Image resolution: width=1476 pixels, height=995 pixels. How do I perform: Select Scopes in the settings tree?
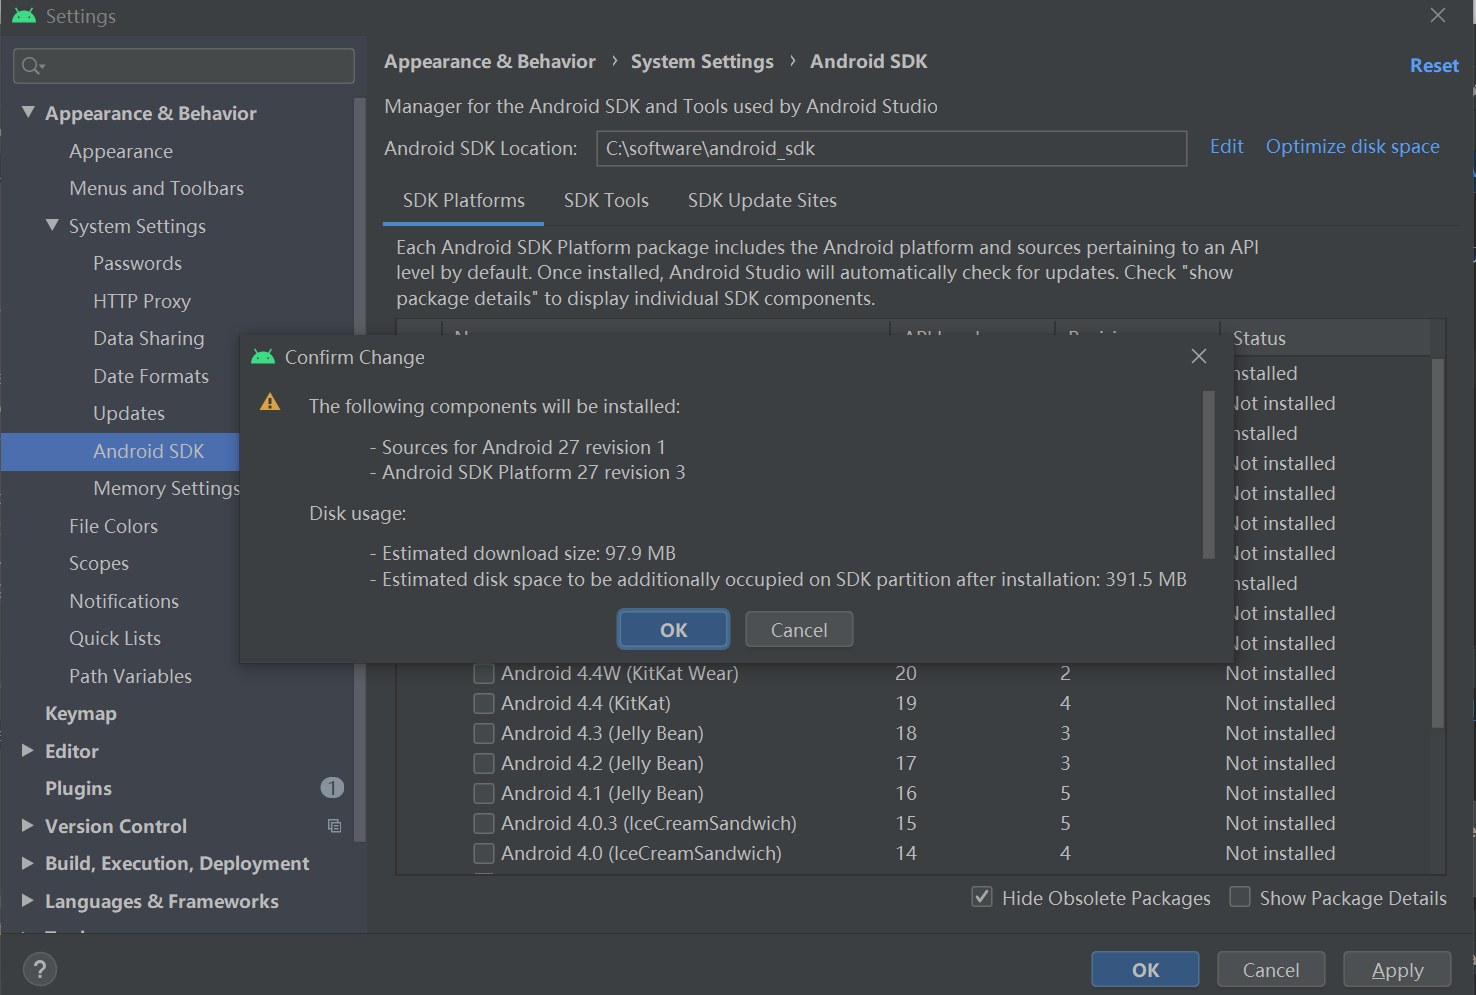[x=99, y=563]
